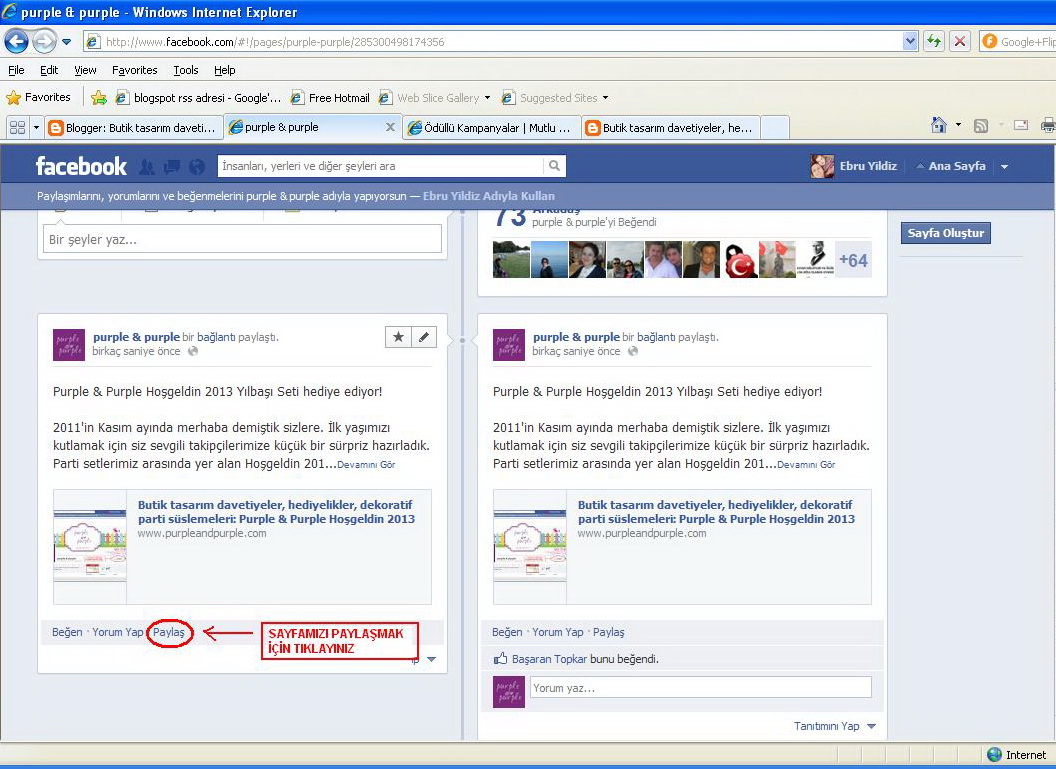This screenshot has height=769, width=1056.
Task: Open the dropdown arrow below the left post
Action: pos(432,659)
